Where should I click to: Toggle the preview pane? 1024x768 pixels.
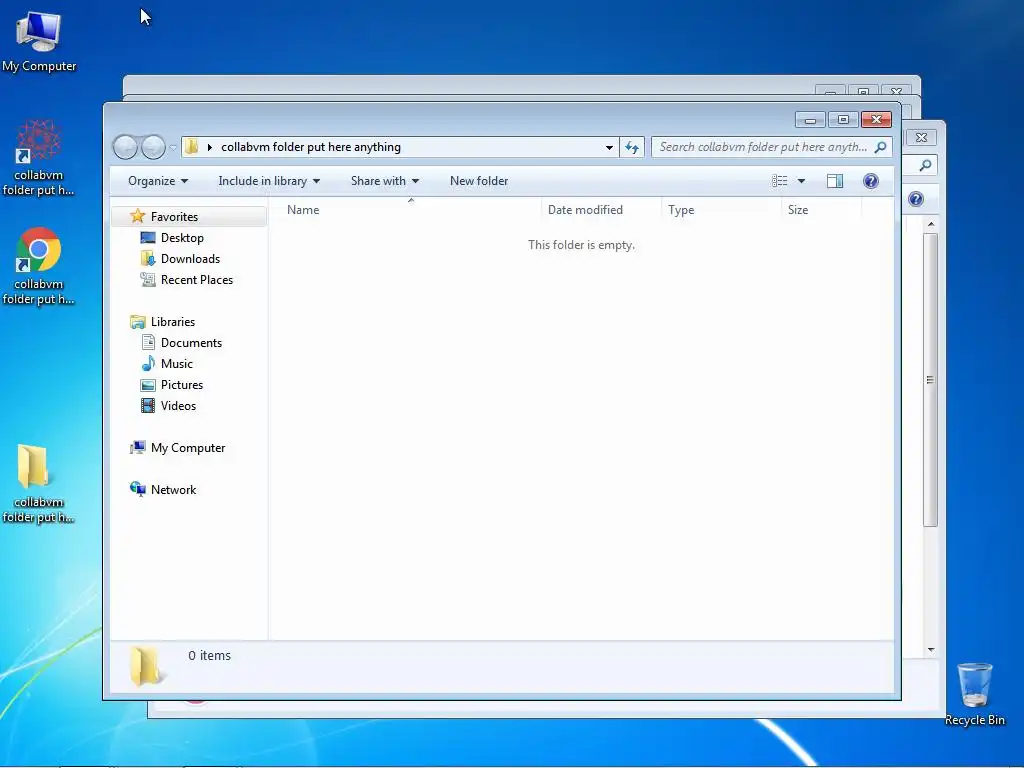(x=835, y=181)
